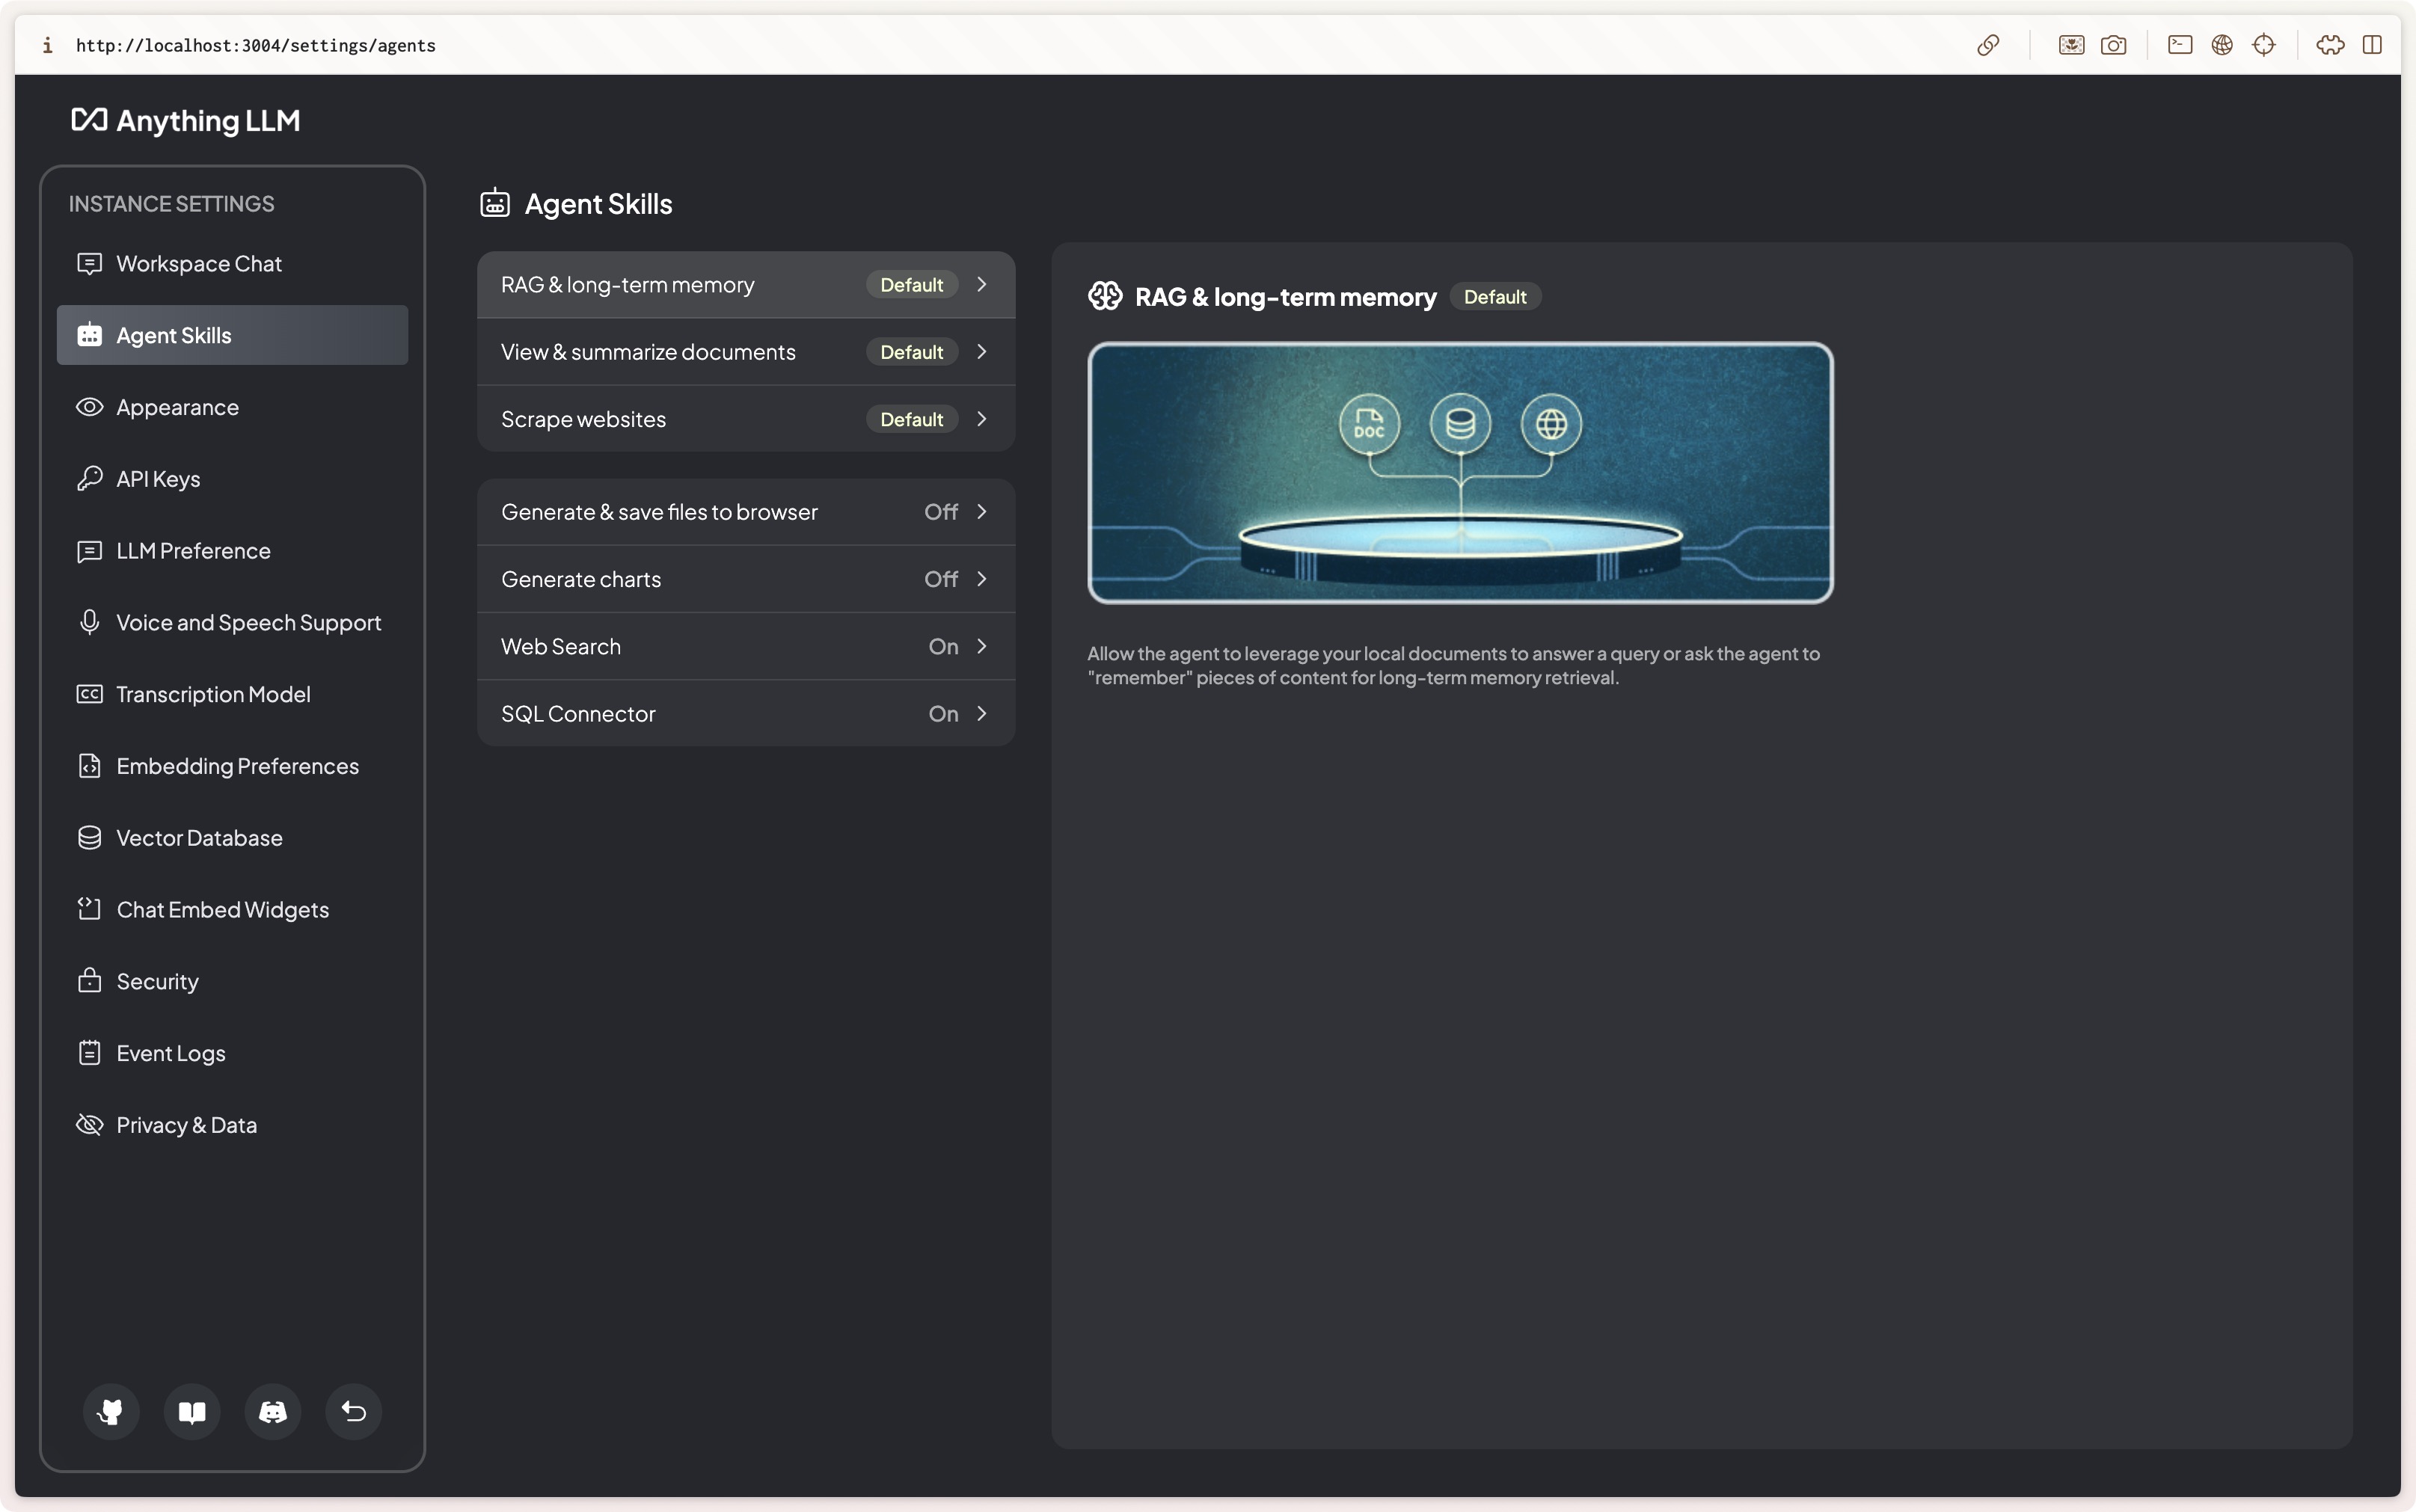Click the RAG memory illustration image
Screen dimensions: 2416x1512
(x=1460, y=473)
